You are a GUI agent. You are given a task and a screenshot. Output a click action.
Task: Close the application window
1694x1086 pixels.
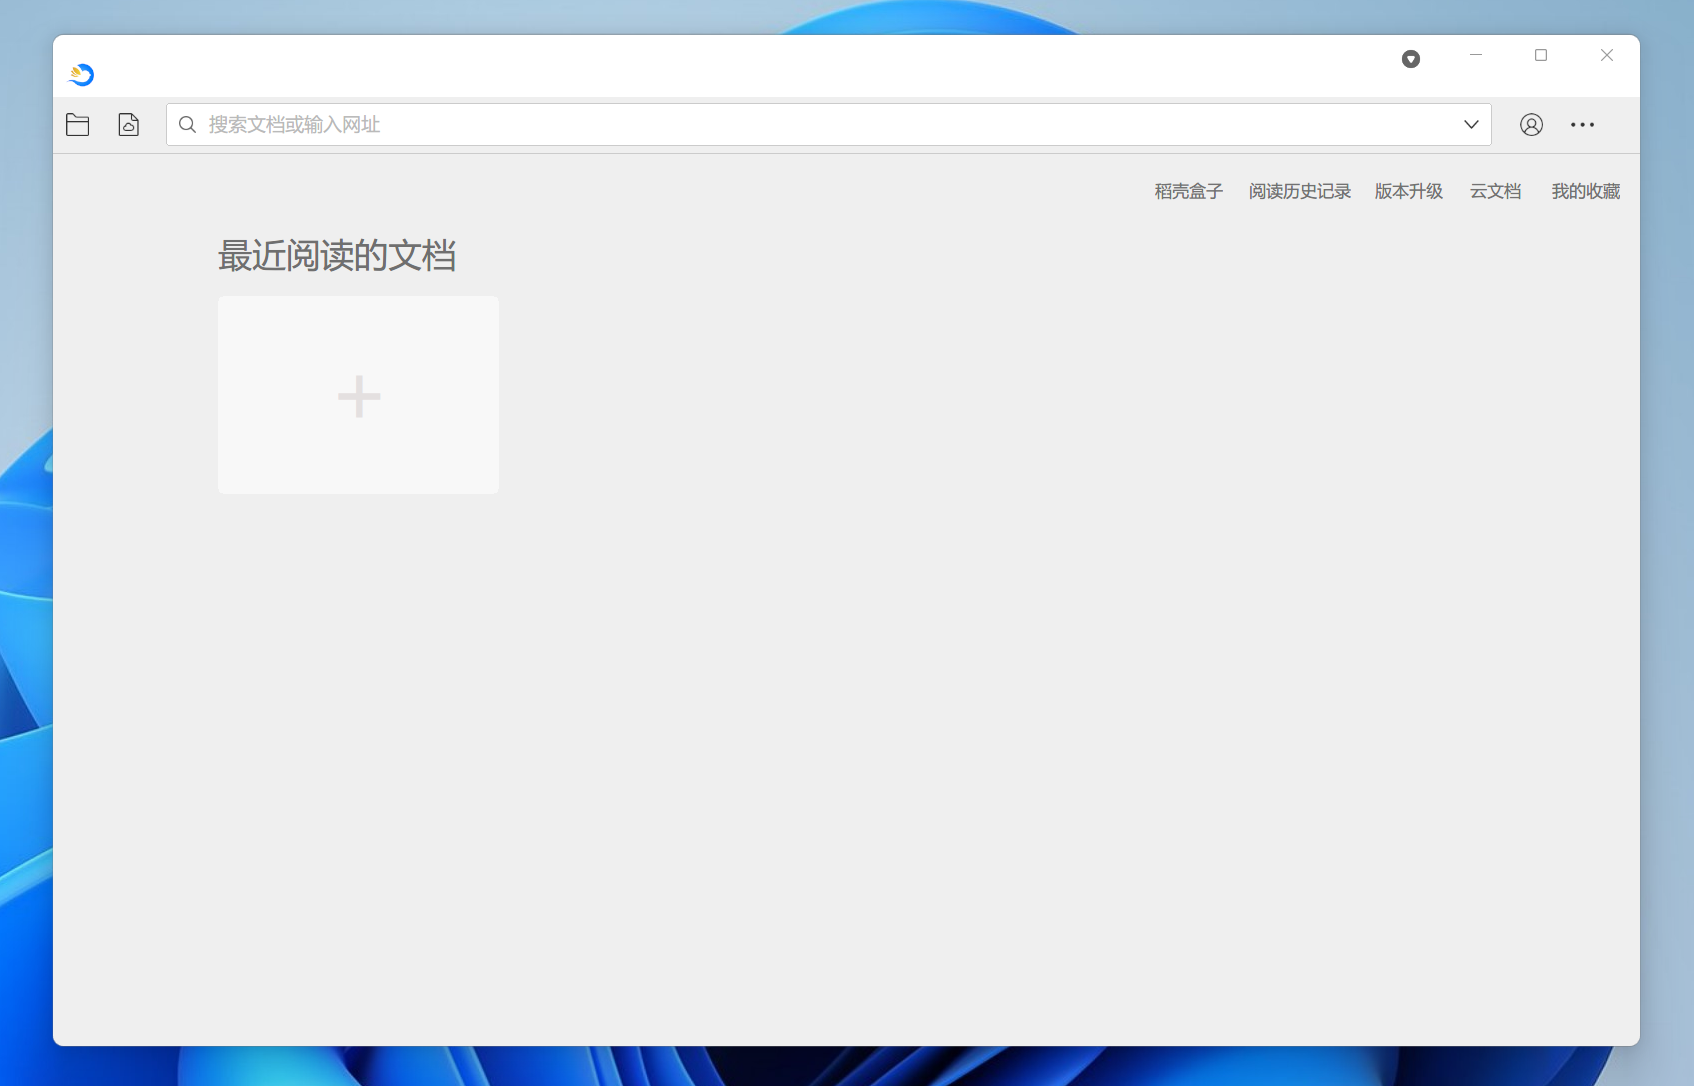(x=1607, y=56)
